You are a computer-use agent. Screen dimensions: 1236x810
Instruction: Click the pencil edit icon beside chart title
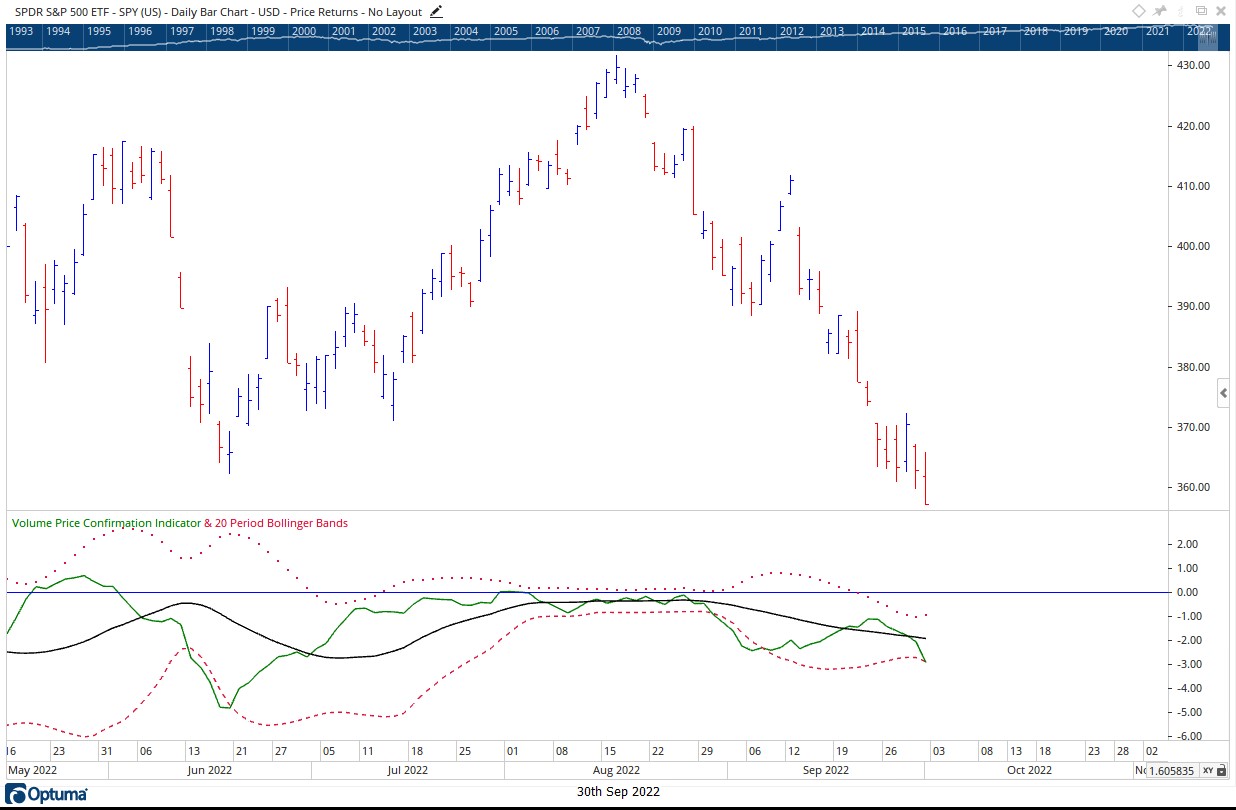(x=436, y=11)
